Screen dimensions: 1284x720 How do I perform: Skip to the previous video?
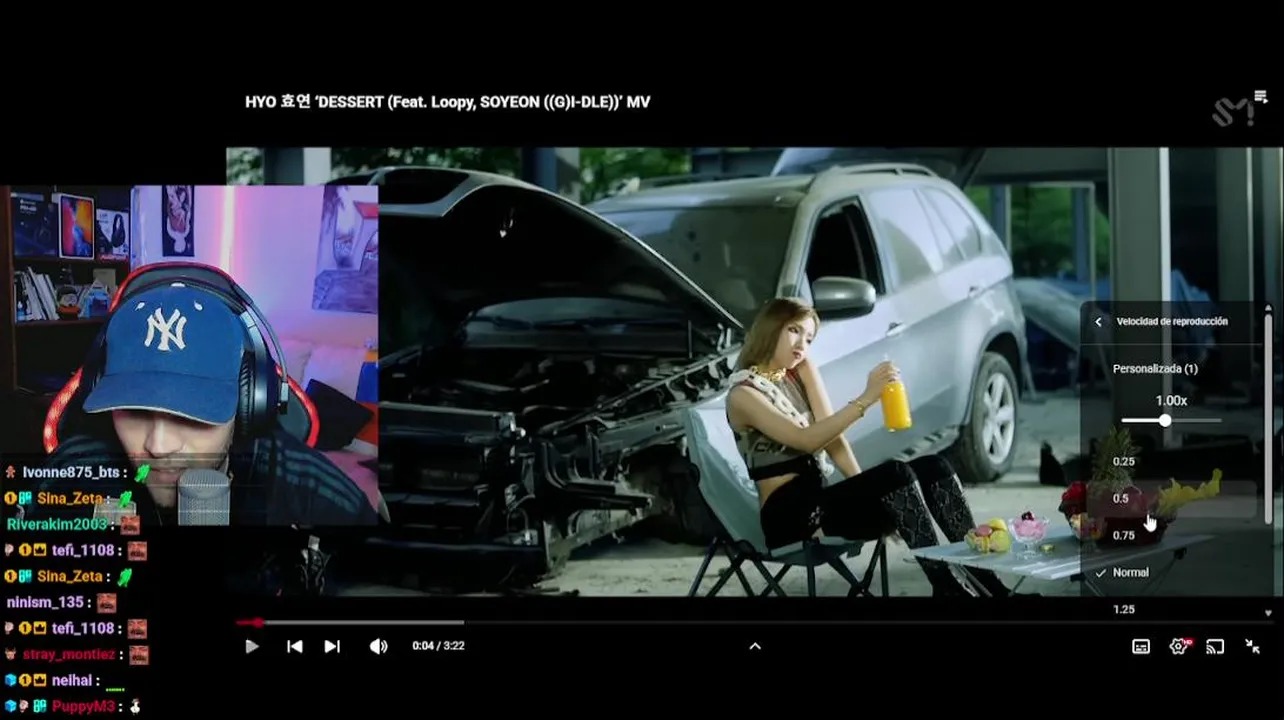coord(294,646)
